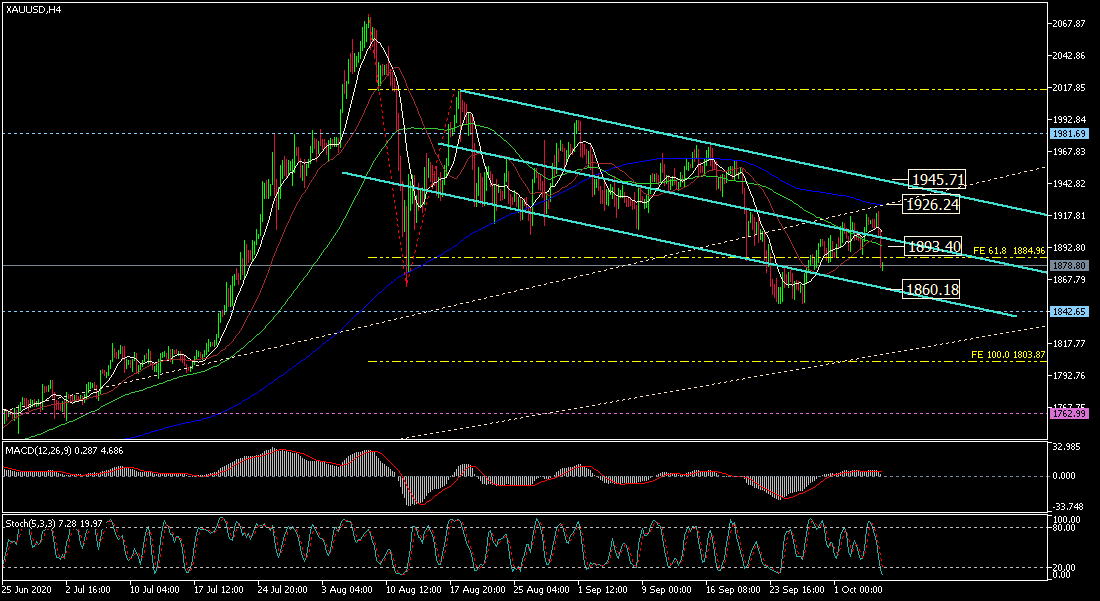Select the 1945.71 price annotation box
The image size is (1100, 601).
937,180
